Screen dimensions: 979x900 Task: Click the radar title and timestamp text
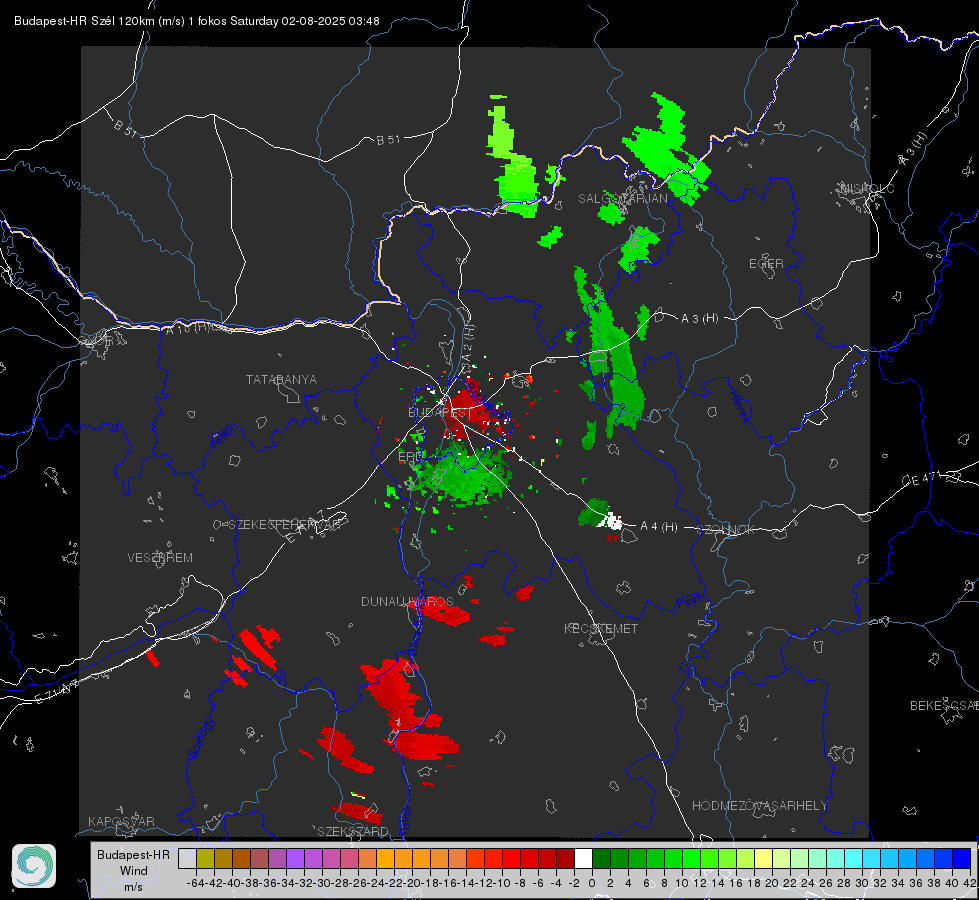197,21
